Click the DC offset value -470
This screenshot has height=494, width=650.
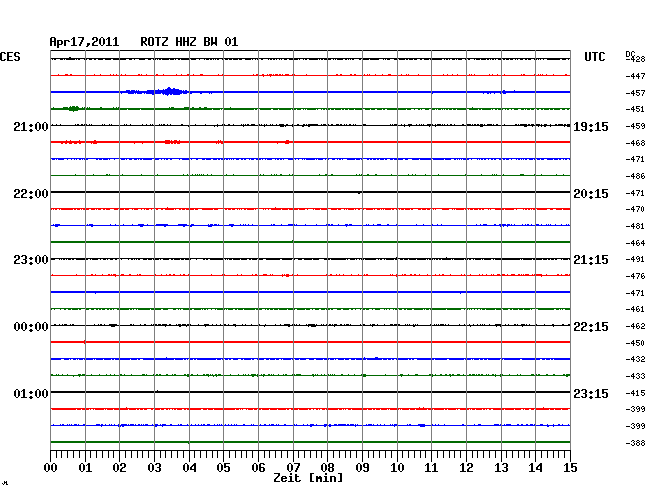(635, 209)
